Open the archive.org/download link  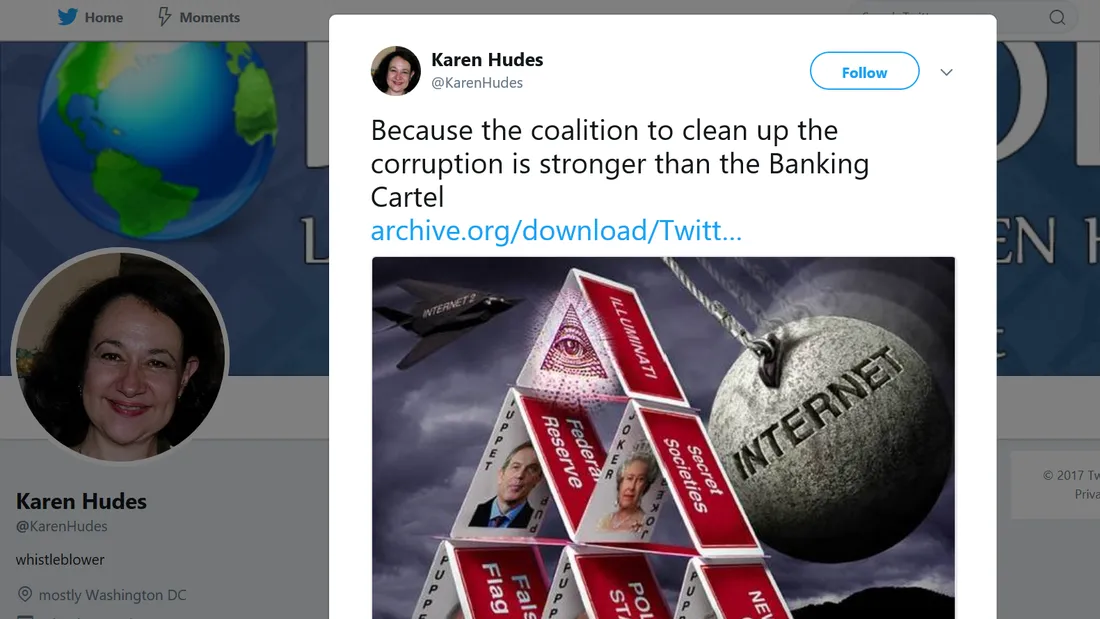tap(556, 230)
